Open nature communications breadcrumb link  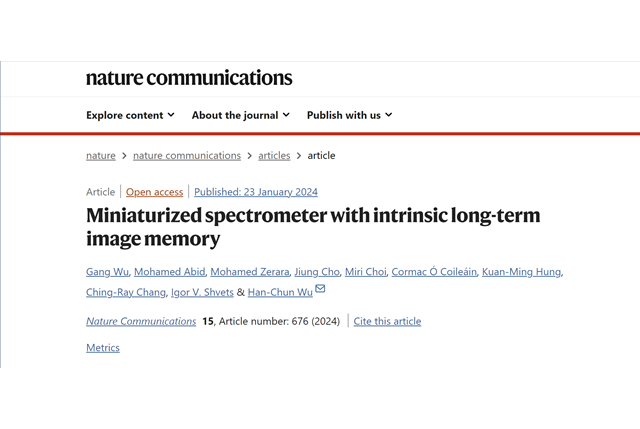(x=187, y=155)
